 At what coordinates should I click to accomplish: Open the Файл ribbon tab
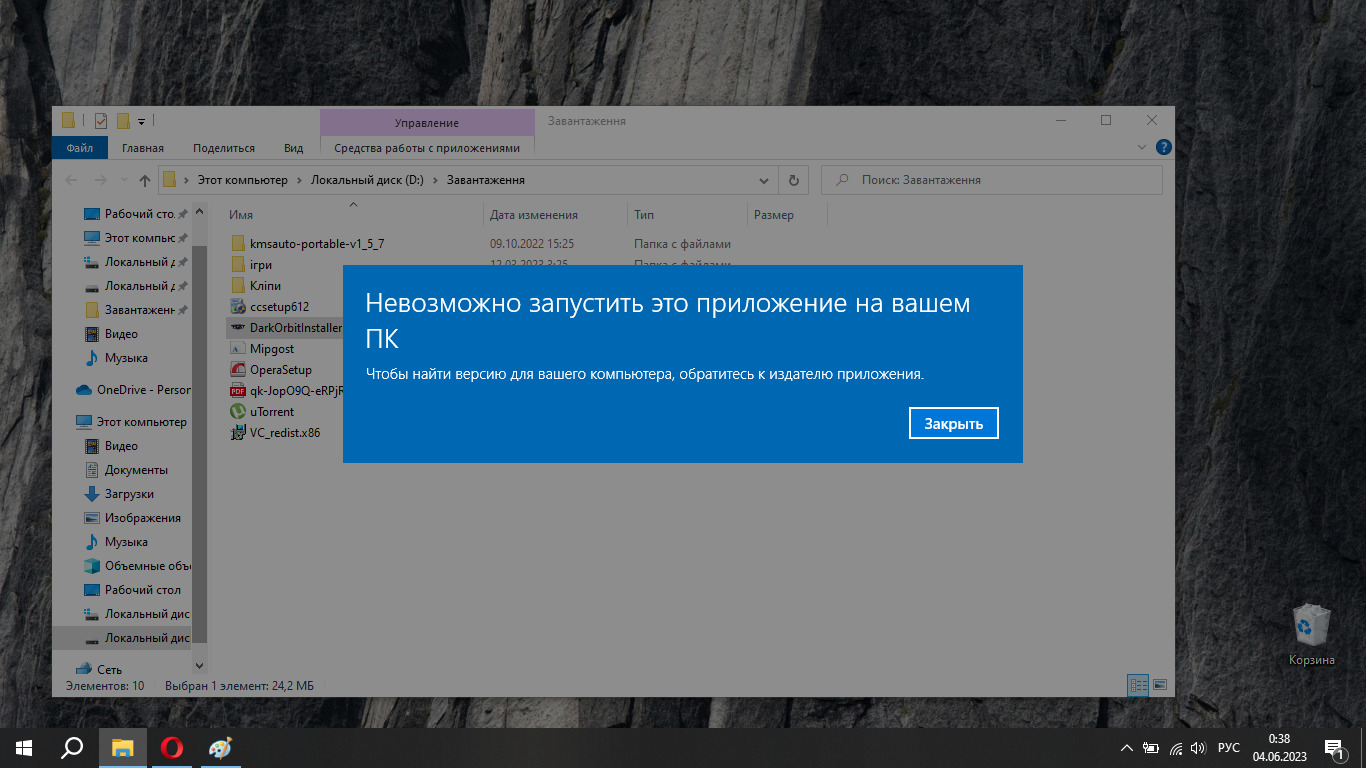[x=80, y=148]
